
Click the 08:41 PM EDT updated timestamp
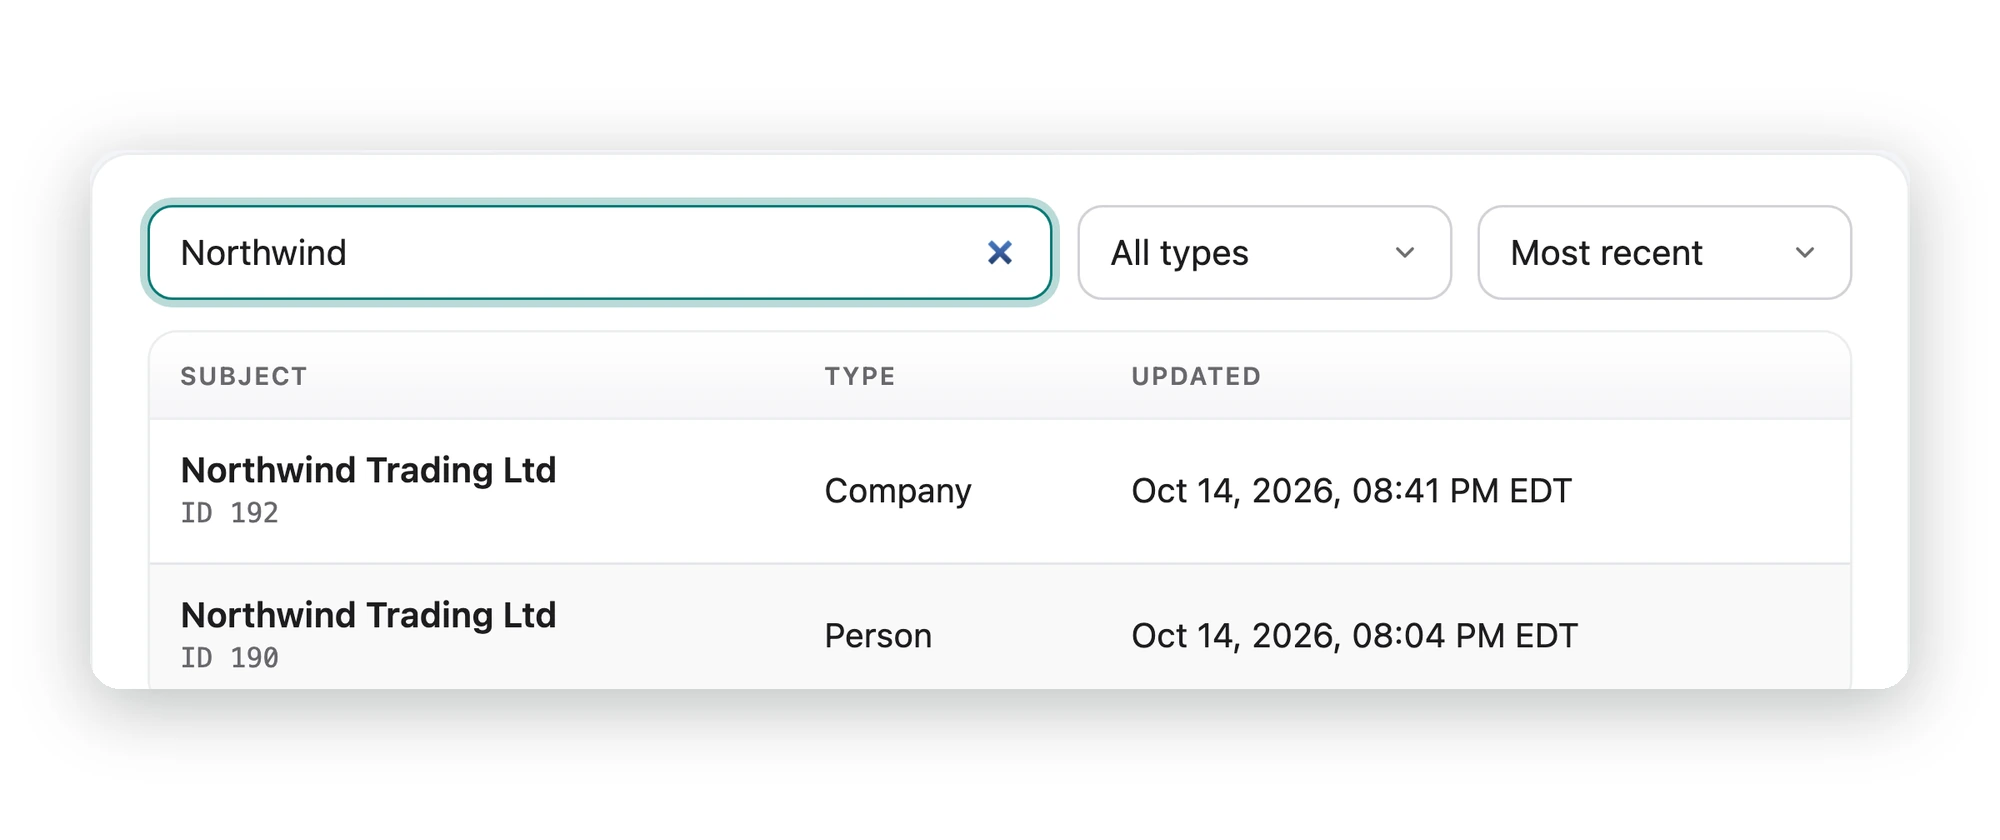tap(1352, 491)
